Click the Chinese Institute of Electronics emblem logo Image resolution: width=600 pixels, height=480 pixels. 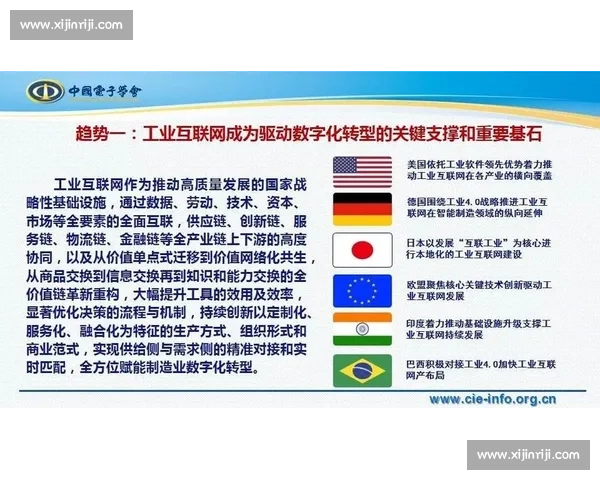pyautogui.click(x=45, y=91)
